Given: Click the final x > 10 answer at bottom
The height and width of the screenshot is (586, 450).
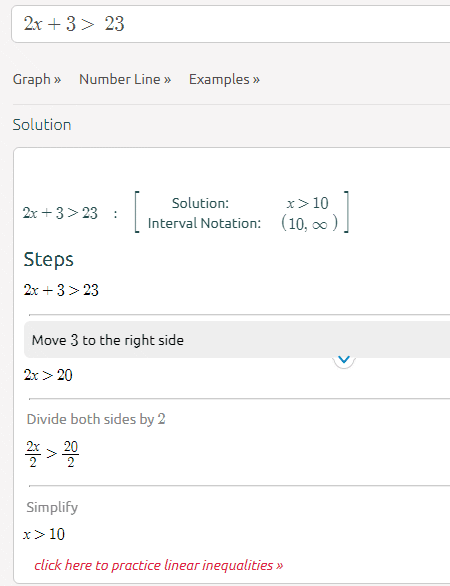Looking at the screenshot, I should click(44, 534).
